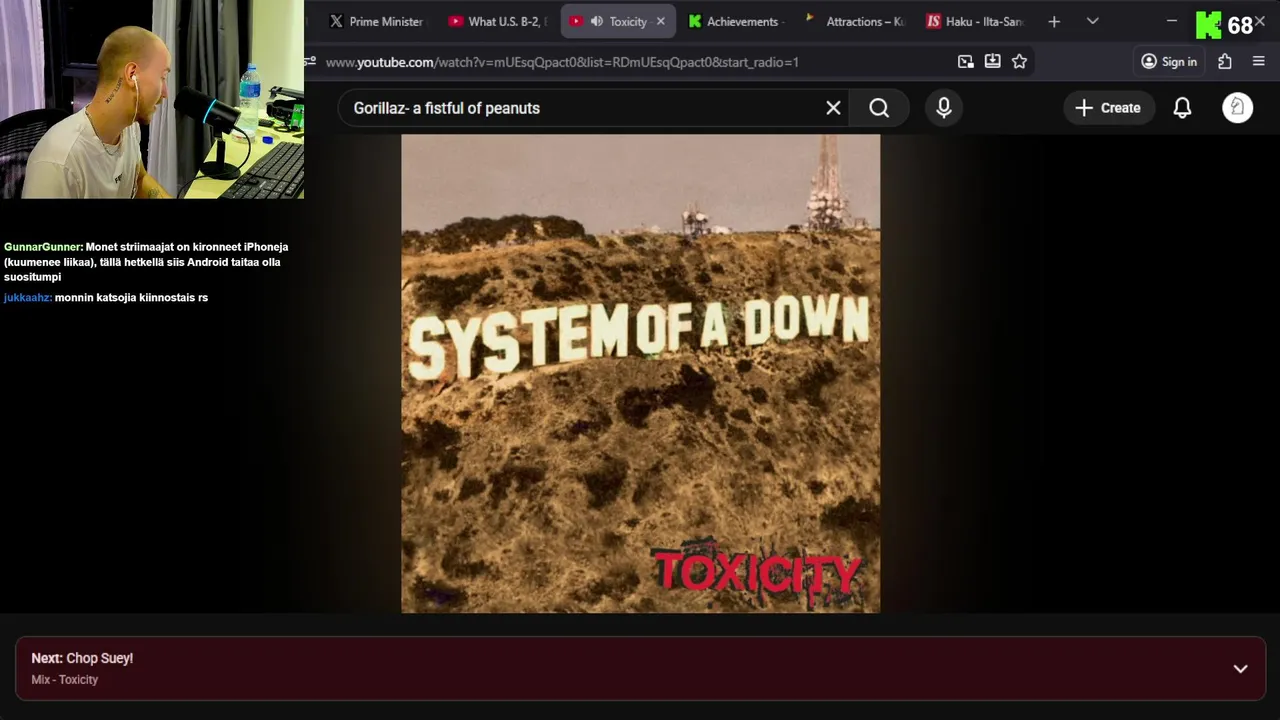Viewport: 1280px width, 720px height.
Task: Open YouTube notifications bell
Action: [x=1182, y=108]
